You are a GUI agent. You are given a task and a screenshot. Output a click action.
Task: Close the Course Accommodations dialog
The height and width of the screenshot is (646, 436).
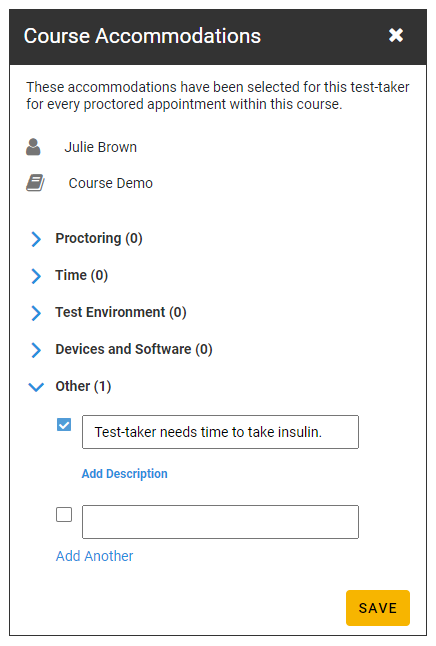[x=396, y=35]
